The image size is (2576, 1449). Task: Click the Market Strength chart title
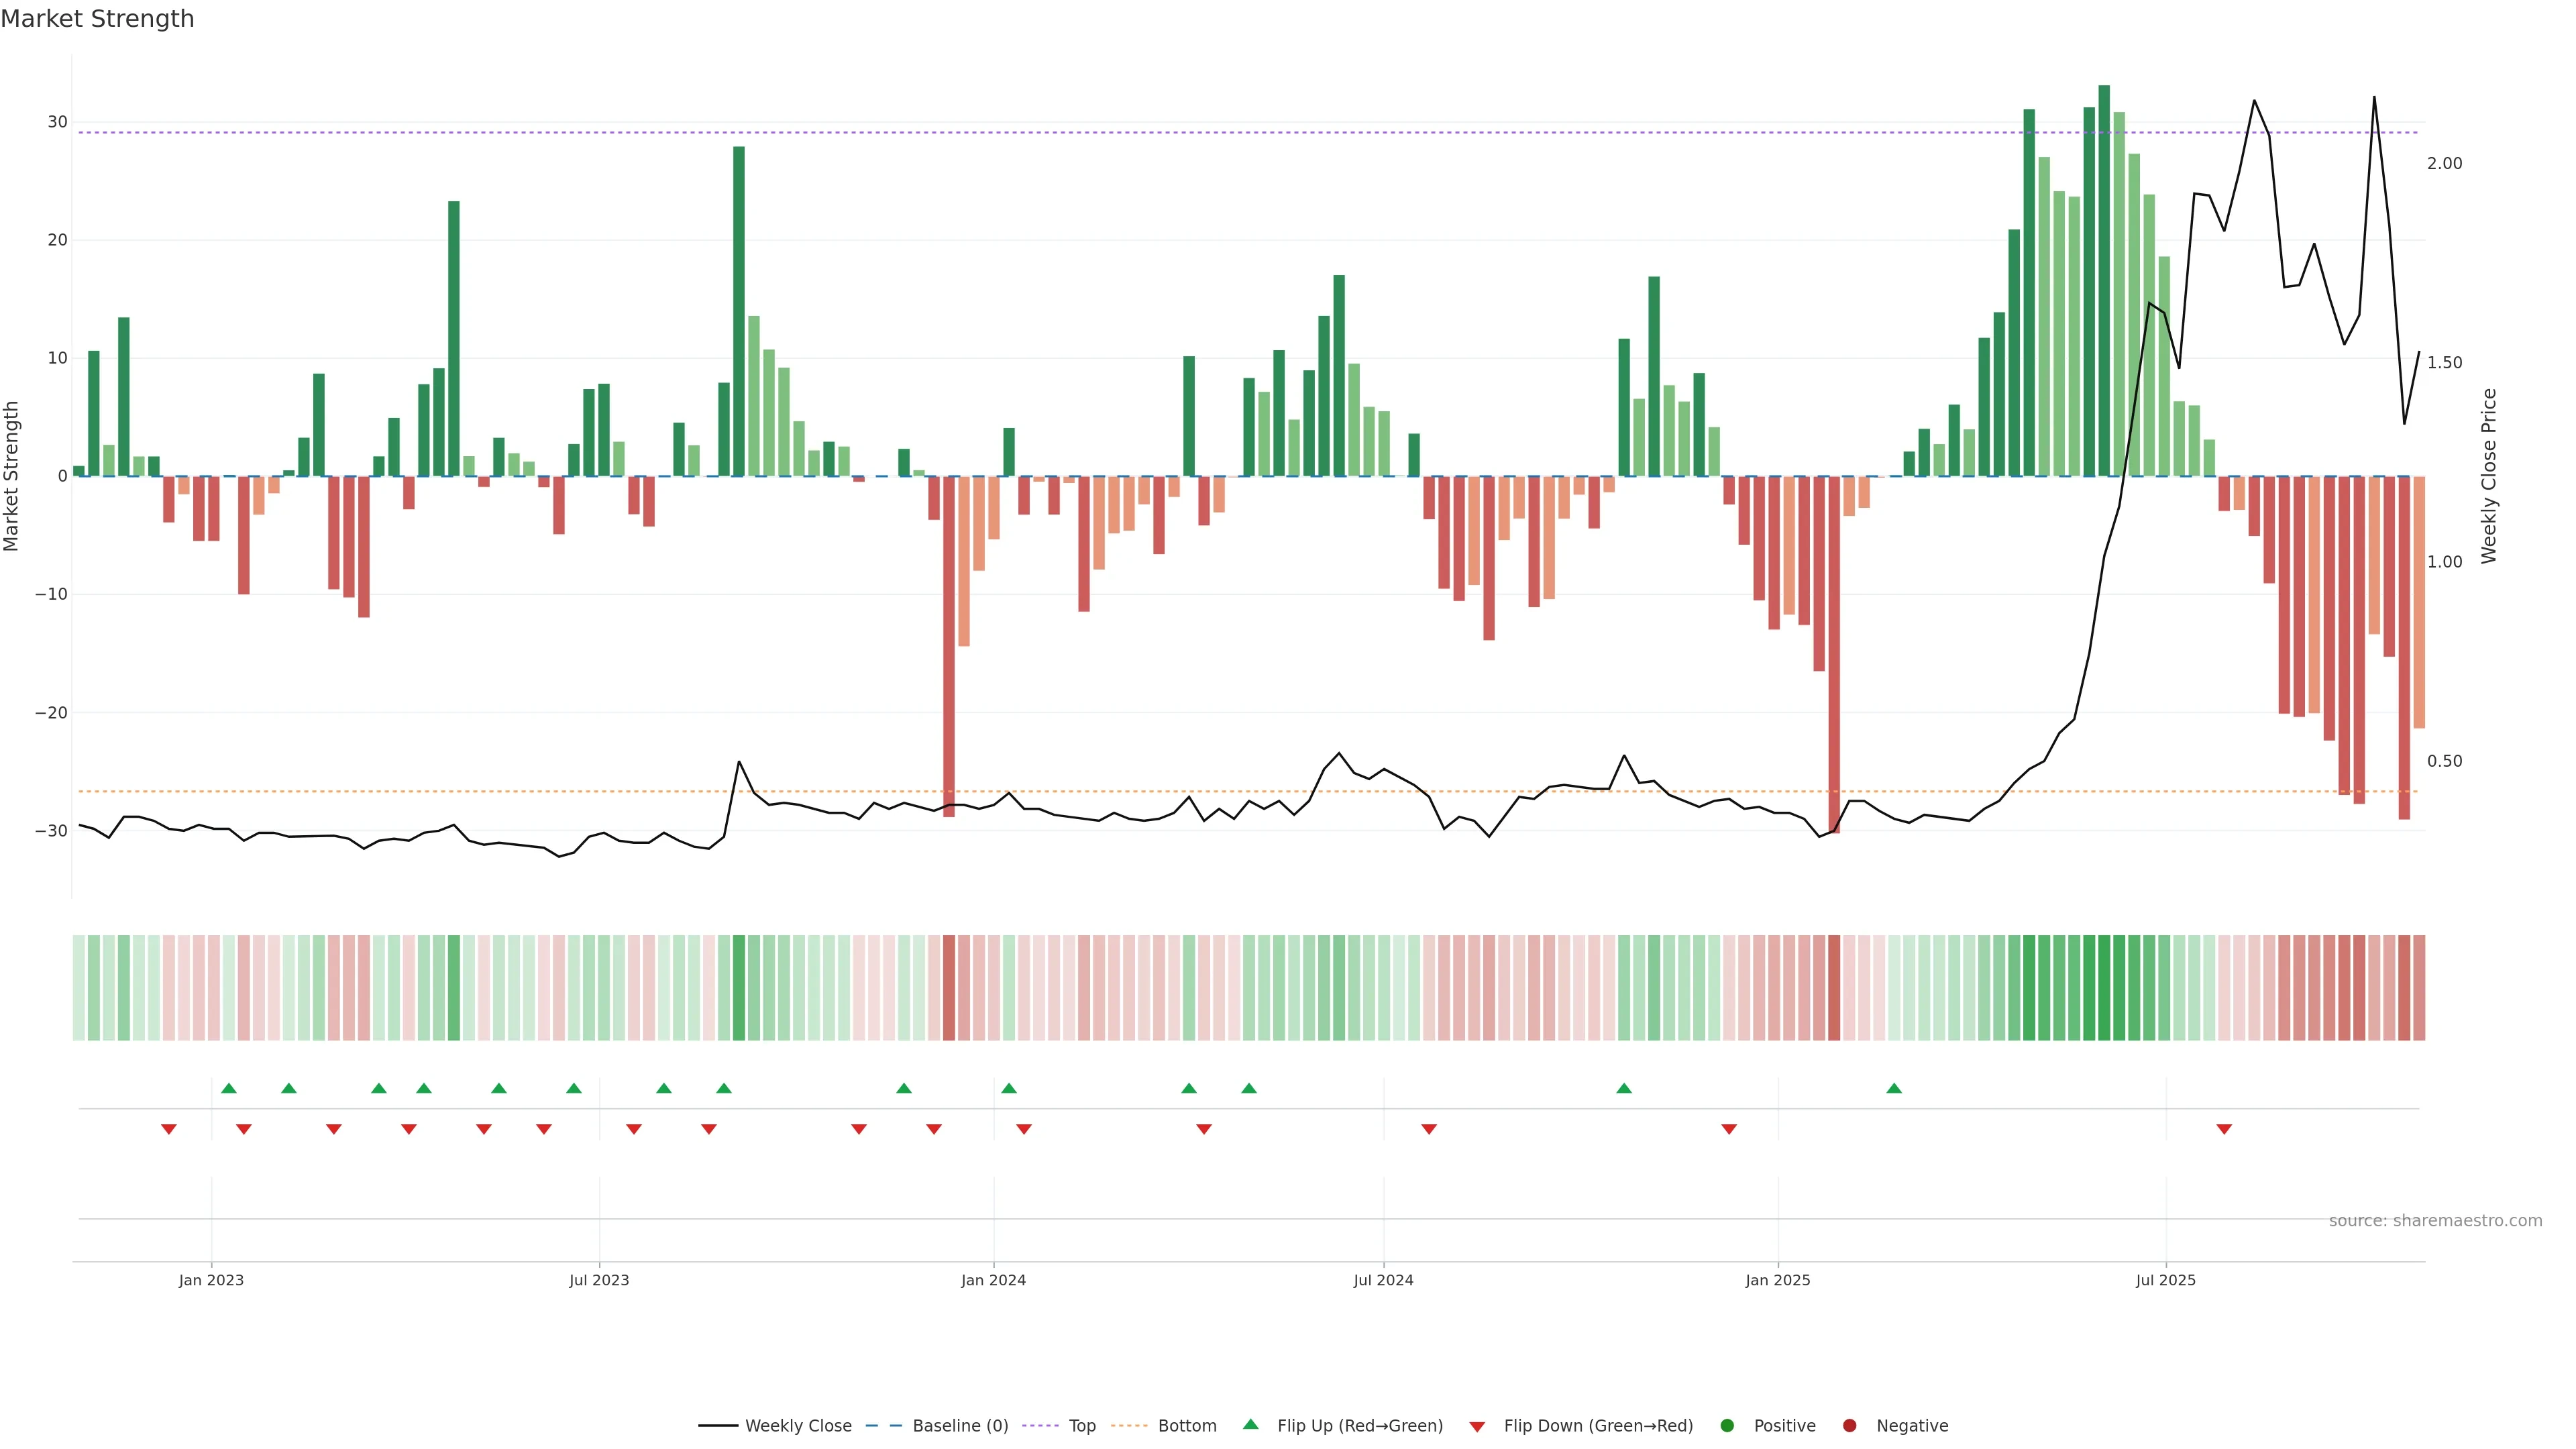click(x=97, y=19)
